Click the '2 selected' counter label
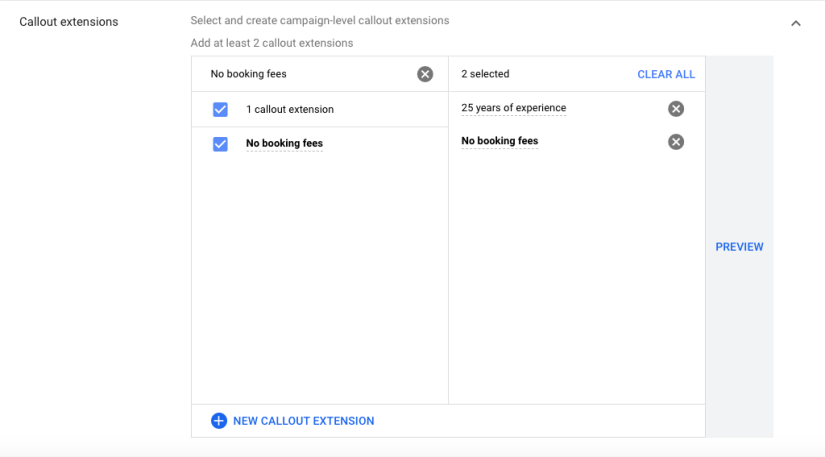 [x=485, y=74]
